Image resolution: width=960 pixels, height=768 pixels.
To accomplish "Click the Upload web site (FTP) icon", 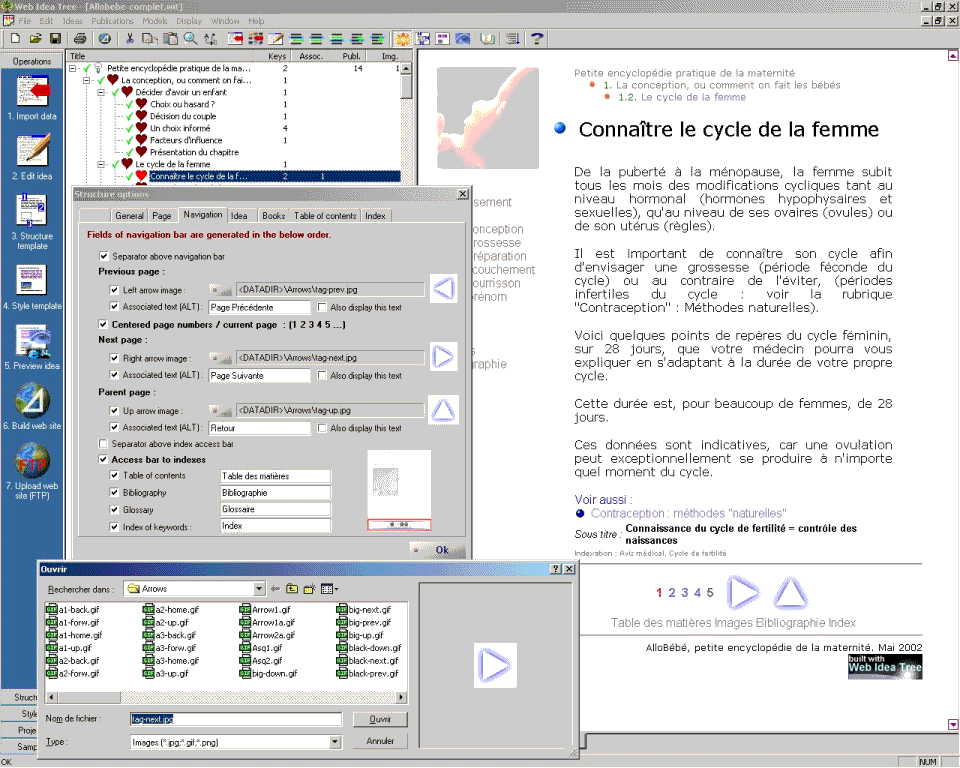I will (32, 460).
